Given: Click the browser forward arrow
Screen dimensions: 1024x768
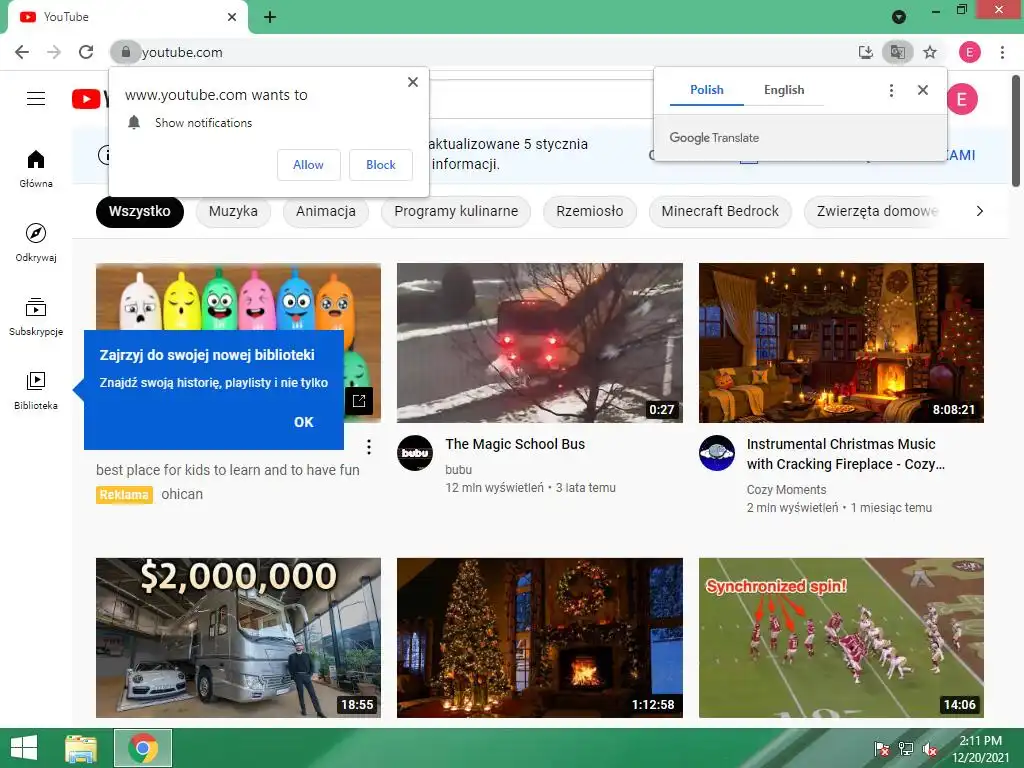Looking at the screenshot, I should 54,52.
